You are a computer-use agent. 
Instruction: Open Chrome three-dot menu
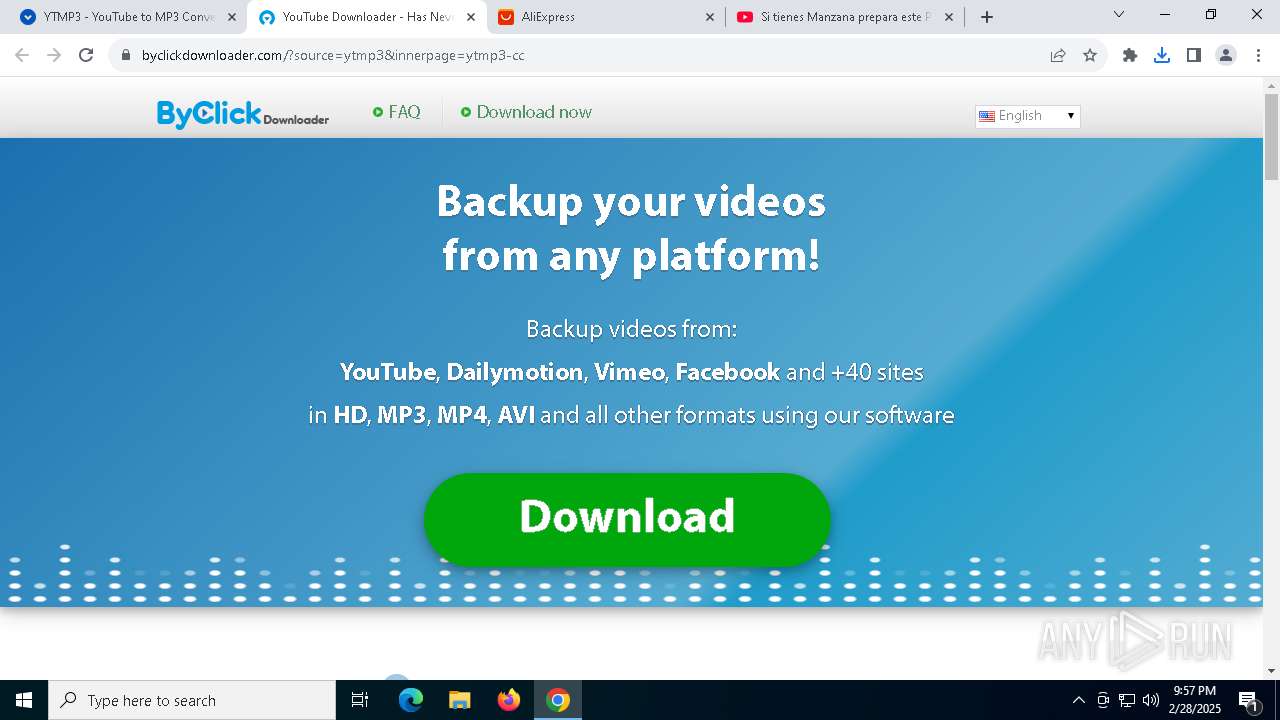(1258, 56)
